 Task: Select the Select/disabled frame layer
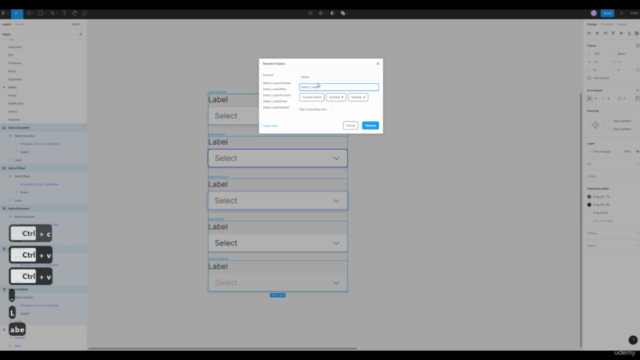[43, 128]
